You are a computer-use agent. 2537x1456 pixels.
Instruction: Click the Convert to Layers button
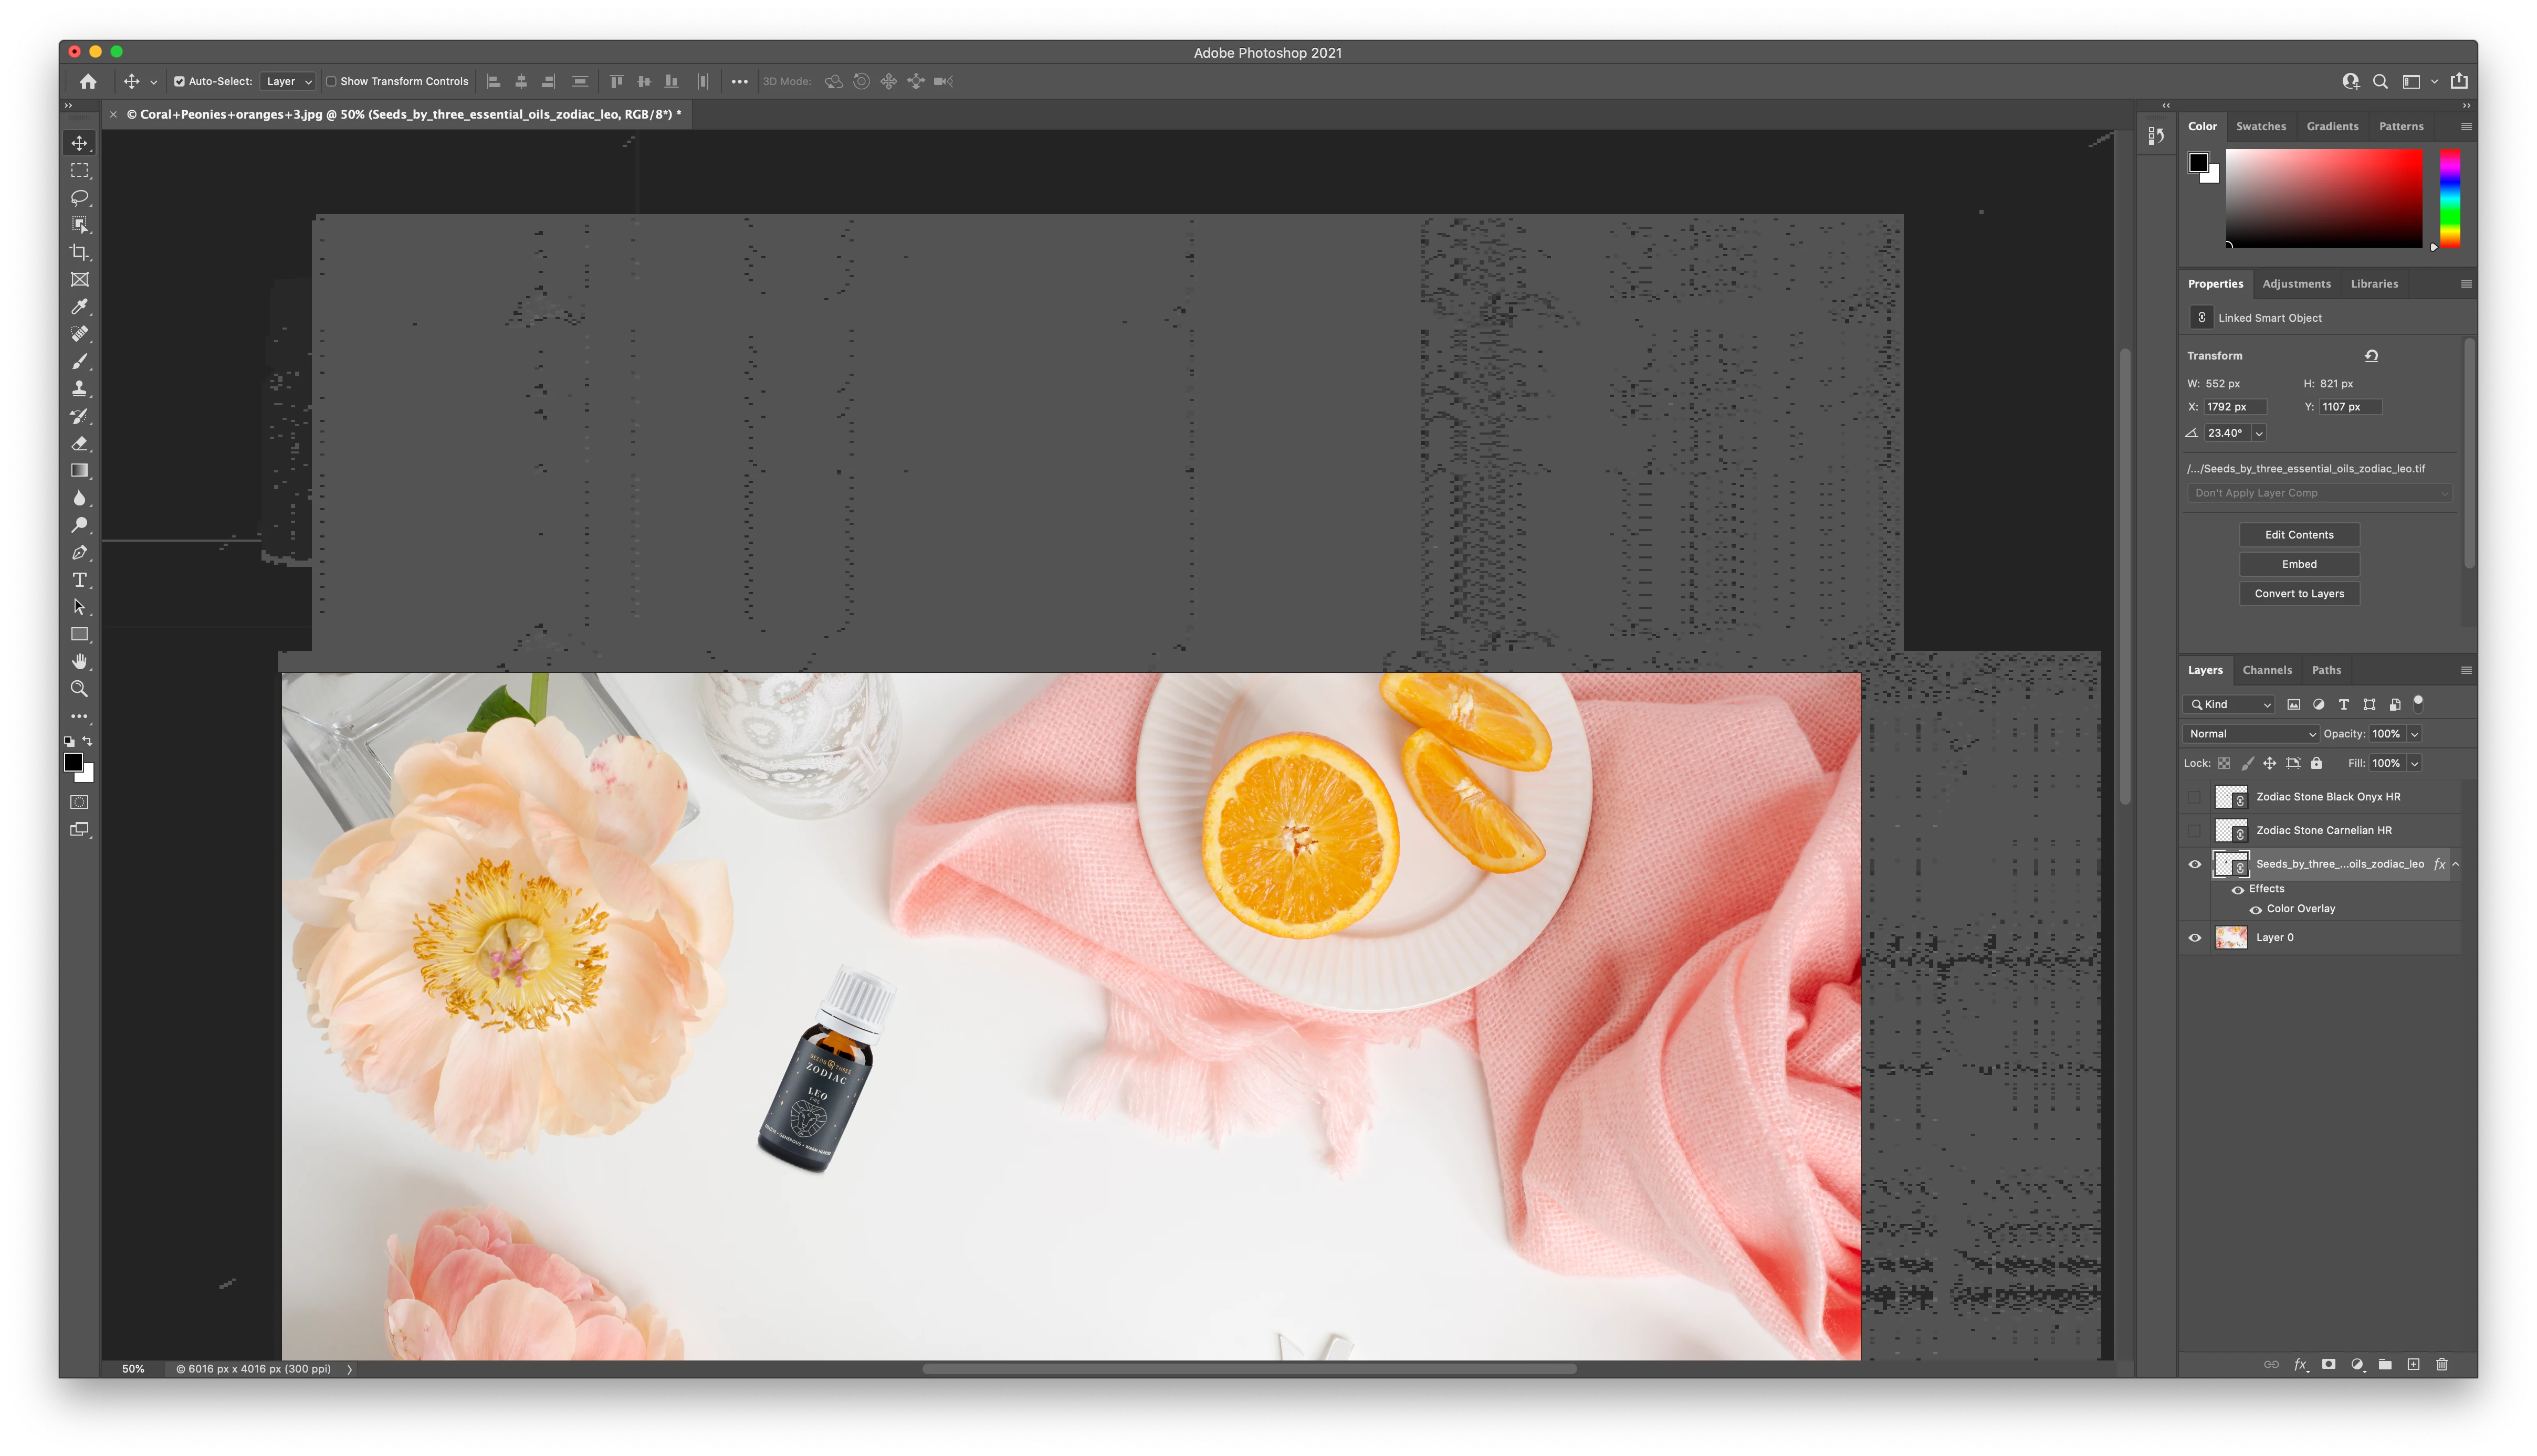[x=2298, y=594]
